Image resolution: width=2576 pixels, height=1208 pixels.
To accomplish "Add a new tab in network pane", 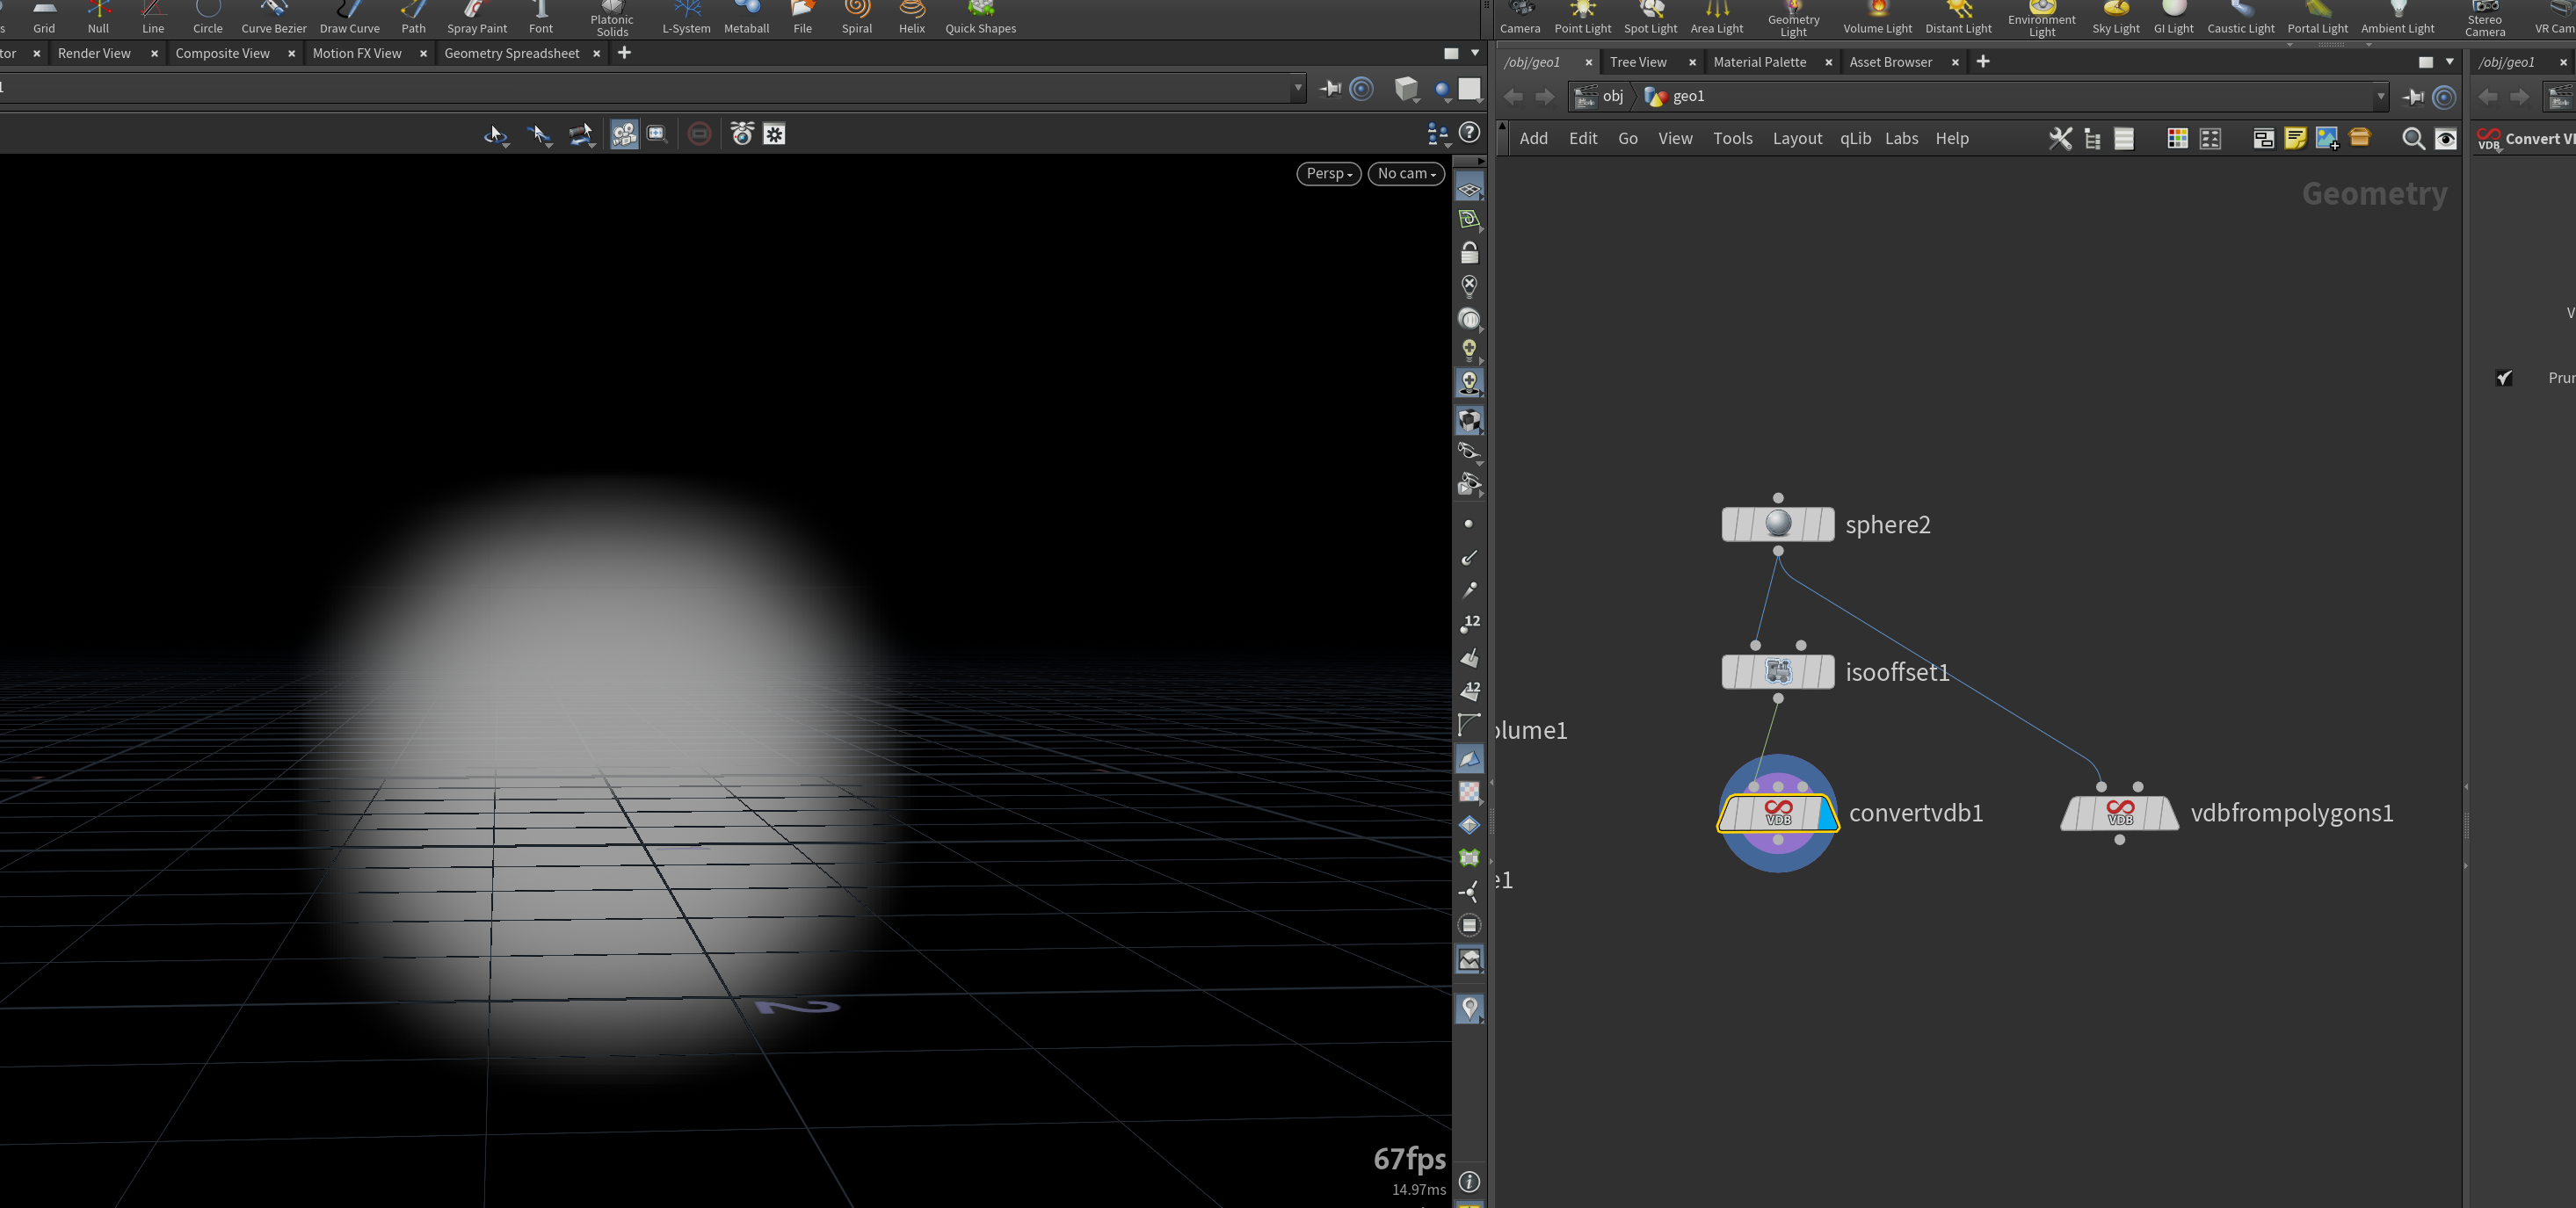I will click(x=1983, y=62).
